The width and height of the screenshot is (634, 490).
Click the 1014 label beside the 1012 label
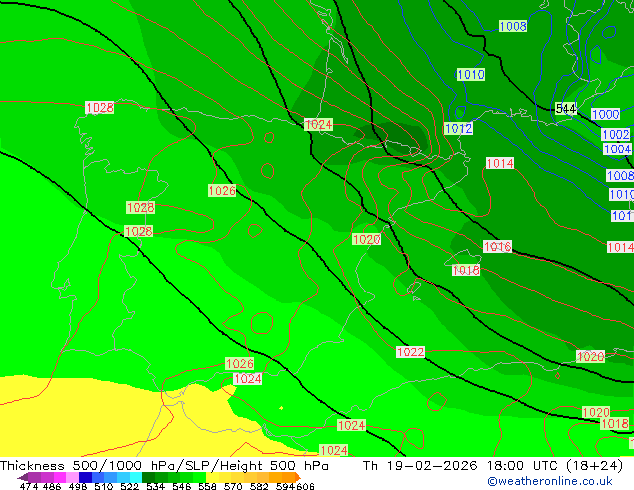click(500, 163)
